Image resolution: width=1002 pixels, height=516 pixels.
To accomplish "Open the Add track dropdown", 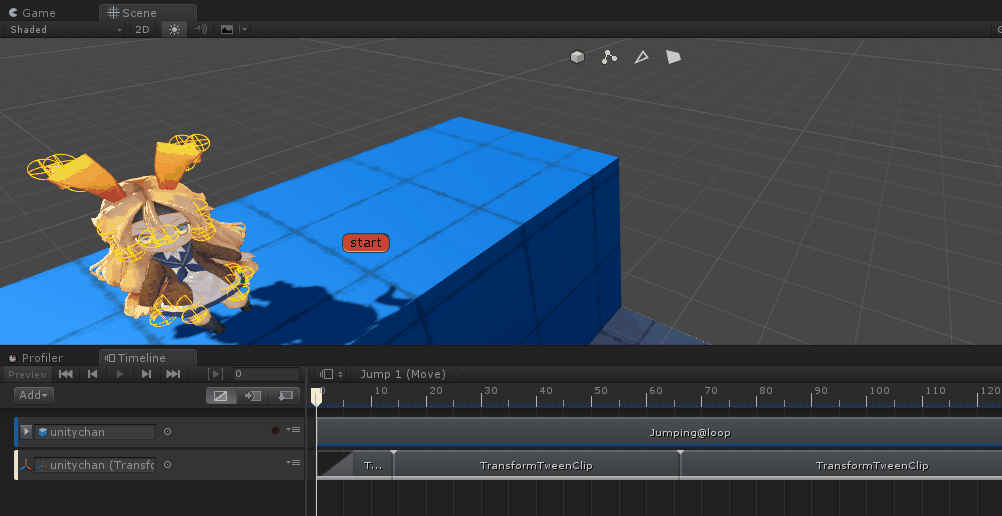I will click(x=34, y=395).
